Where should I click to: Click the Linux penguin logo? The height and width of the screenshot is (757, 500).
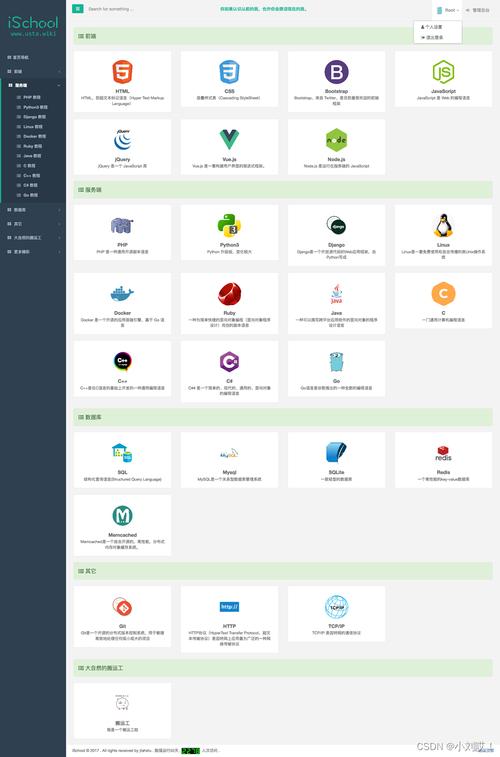click(443, 225)
